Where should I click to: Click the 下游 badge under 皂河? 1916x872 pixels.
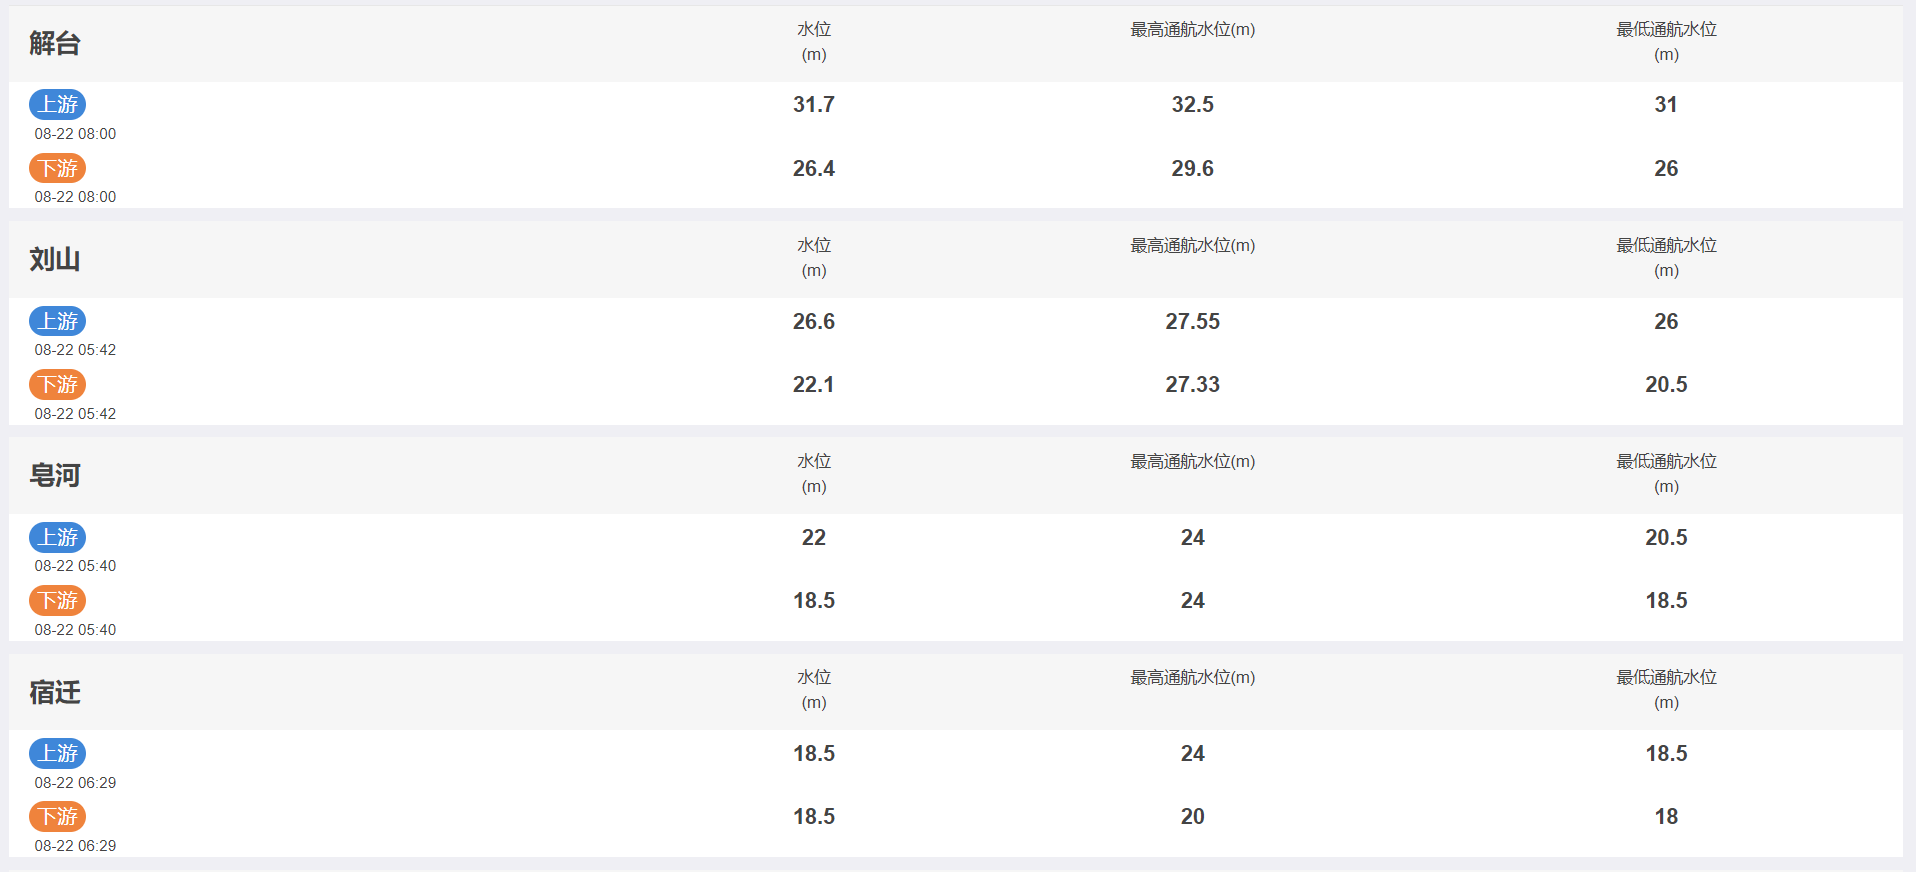click(x=57, y=600)
